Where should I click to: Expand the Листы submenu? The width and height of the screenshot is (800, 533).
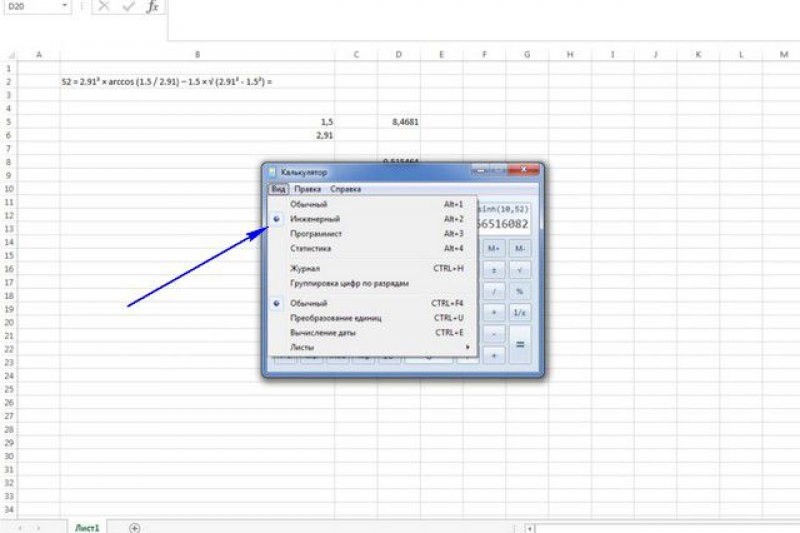[x=372, y=347]
